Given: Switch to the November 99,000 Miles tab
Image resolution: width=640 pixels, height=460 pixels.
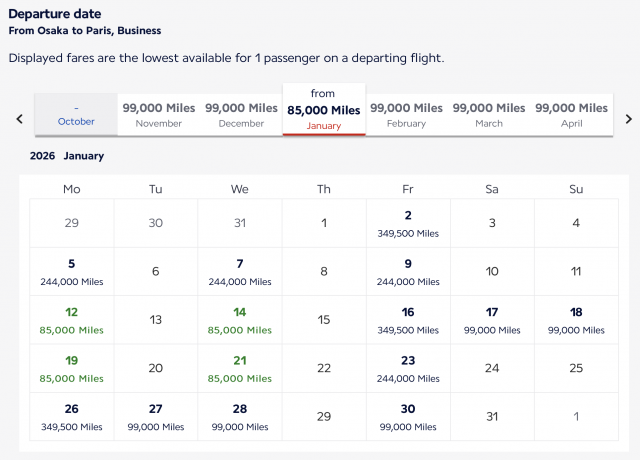Looking at the screenshot, I should (159, 115).
